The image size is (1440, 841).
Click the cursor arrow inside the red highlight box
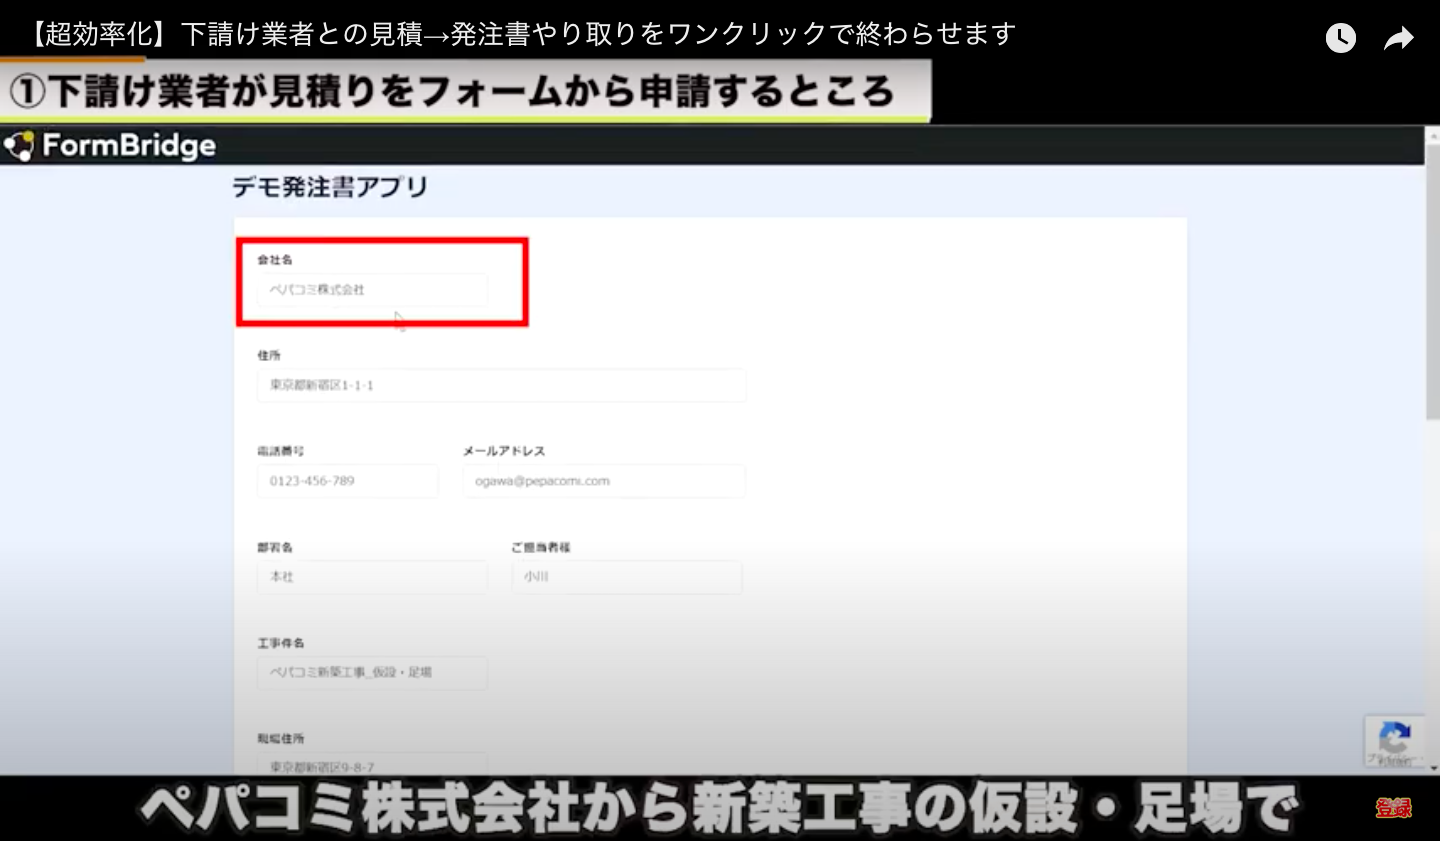point(397,320)
